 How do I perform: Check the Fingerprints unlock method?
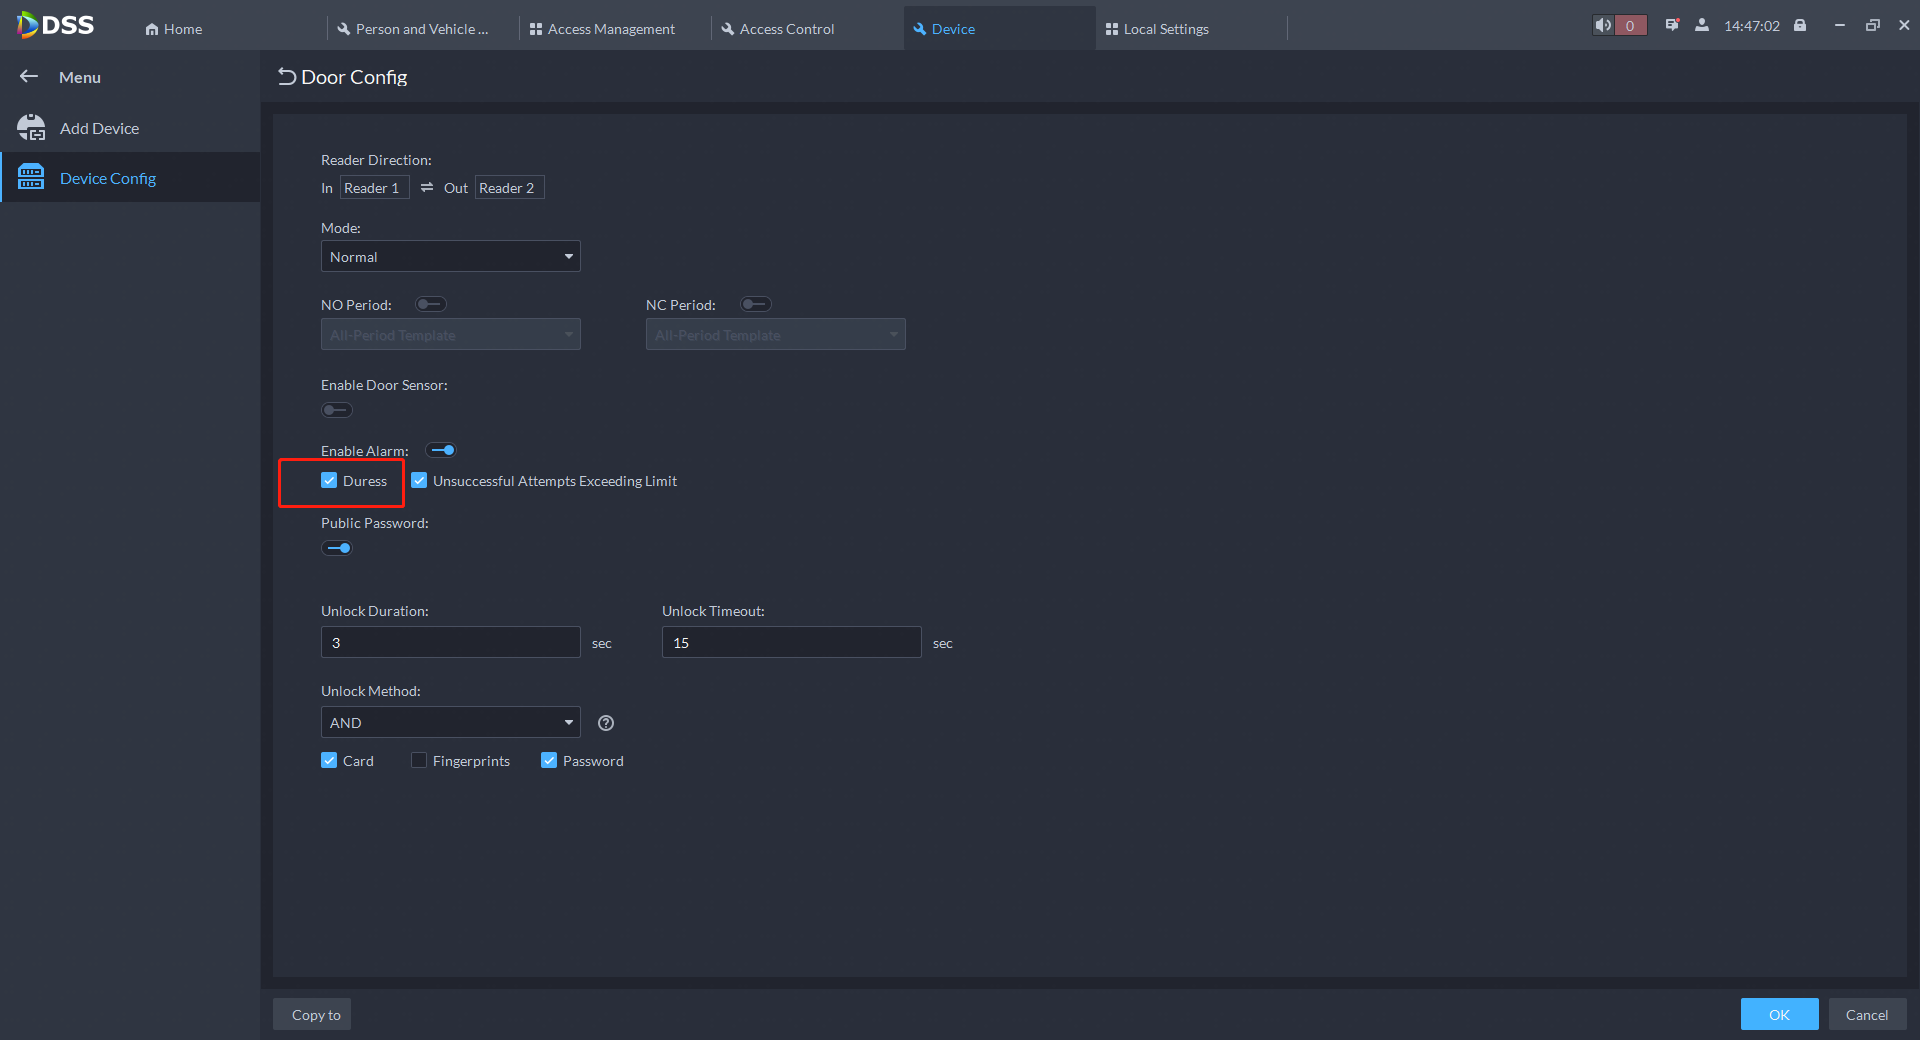[419, 760]
